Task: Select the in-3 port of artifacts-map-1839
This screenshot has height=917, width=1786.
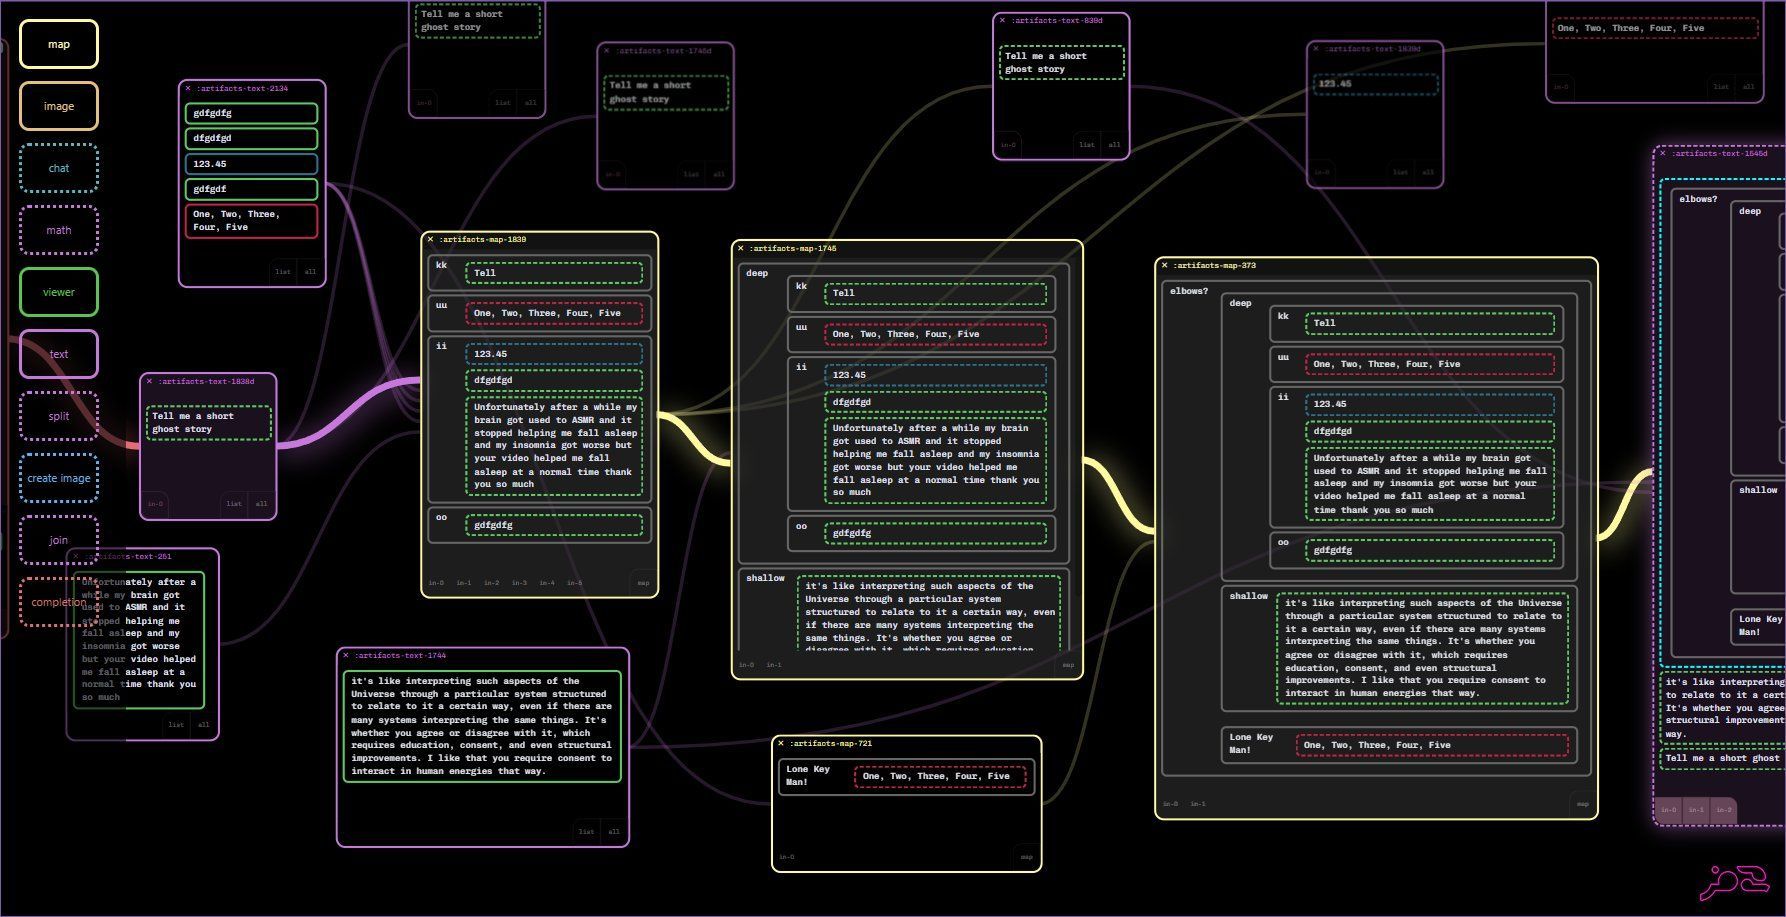Action: coord(519,583)
